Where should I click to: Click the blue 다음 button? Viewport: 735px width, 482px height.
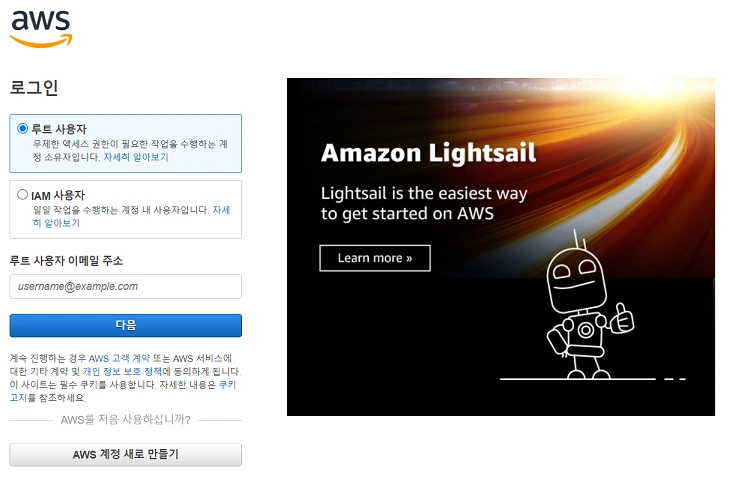tap(126, 325)
